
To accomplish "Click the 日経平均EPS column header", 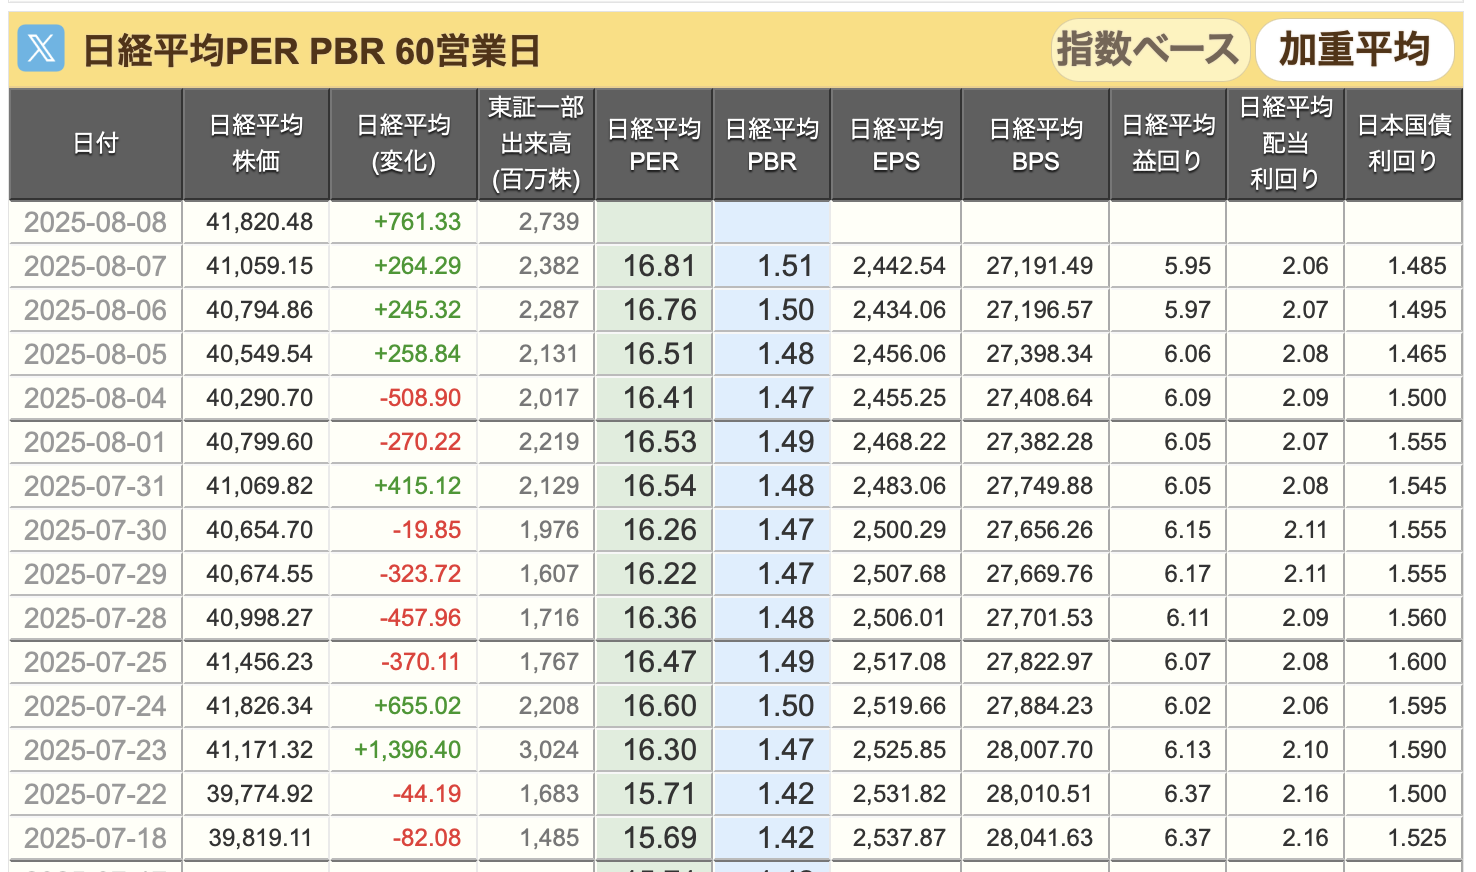I will click(x=896, y=144).
